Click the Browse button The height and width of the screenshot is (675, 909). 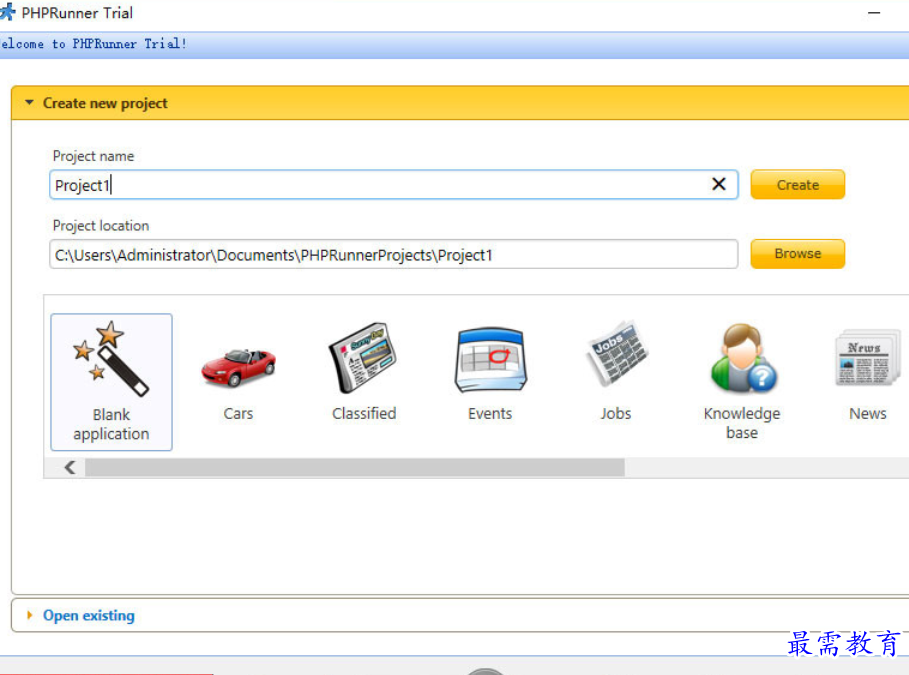798,253
